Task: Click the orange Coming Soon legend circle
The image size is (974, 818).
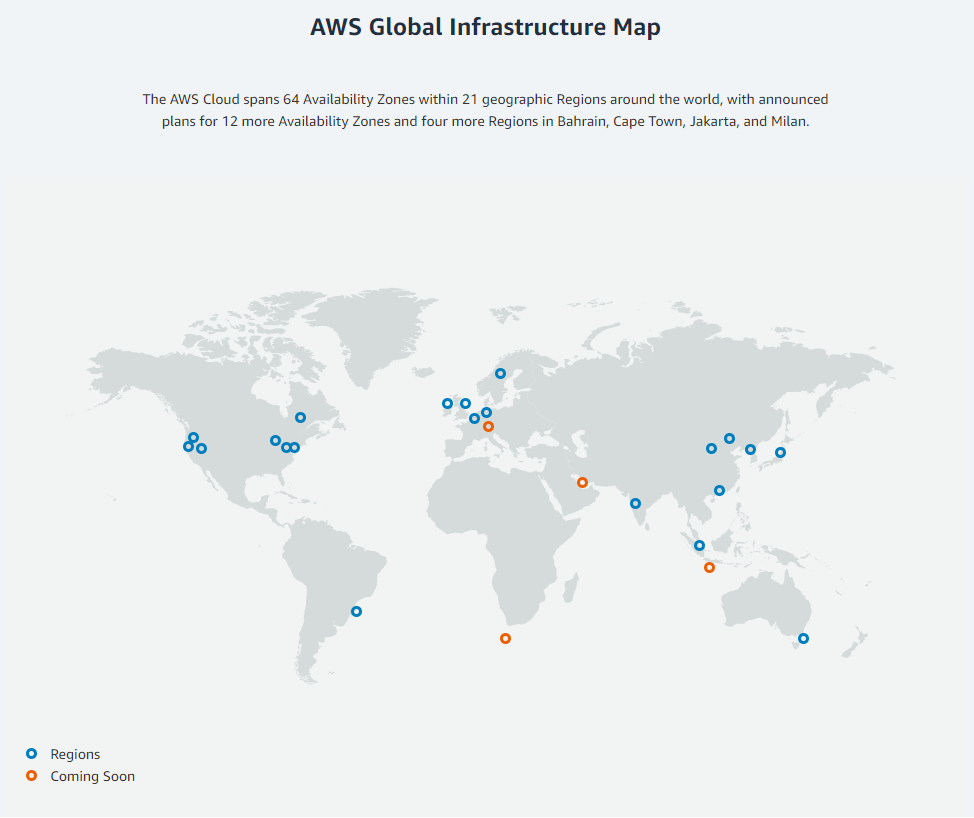Action: click(x=31, y=775)
